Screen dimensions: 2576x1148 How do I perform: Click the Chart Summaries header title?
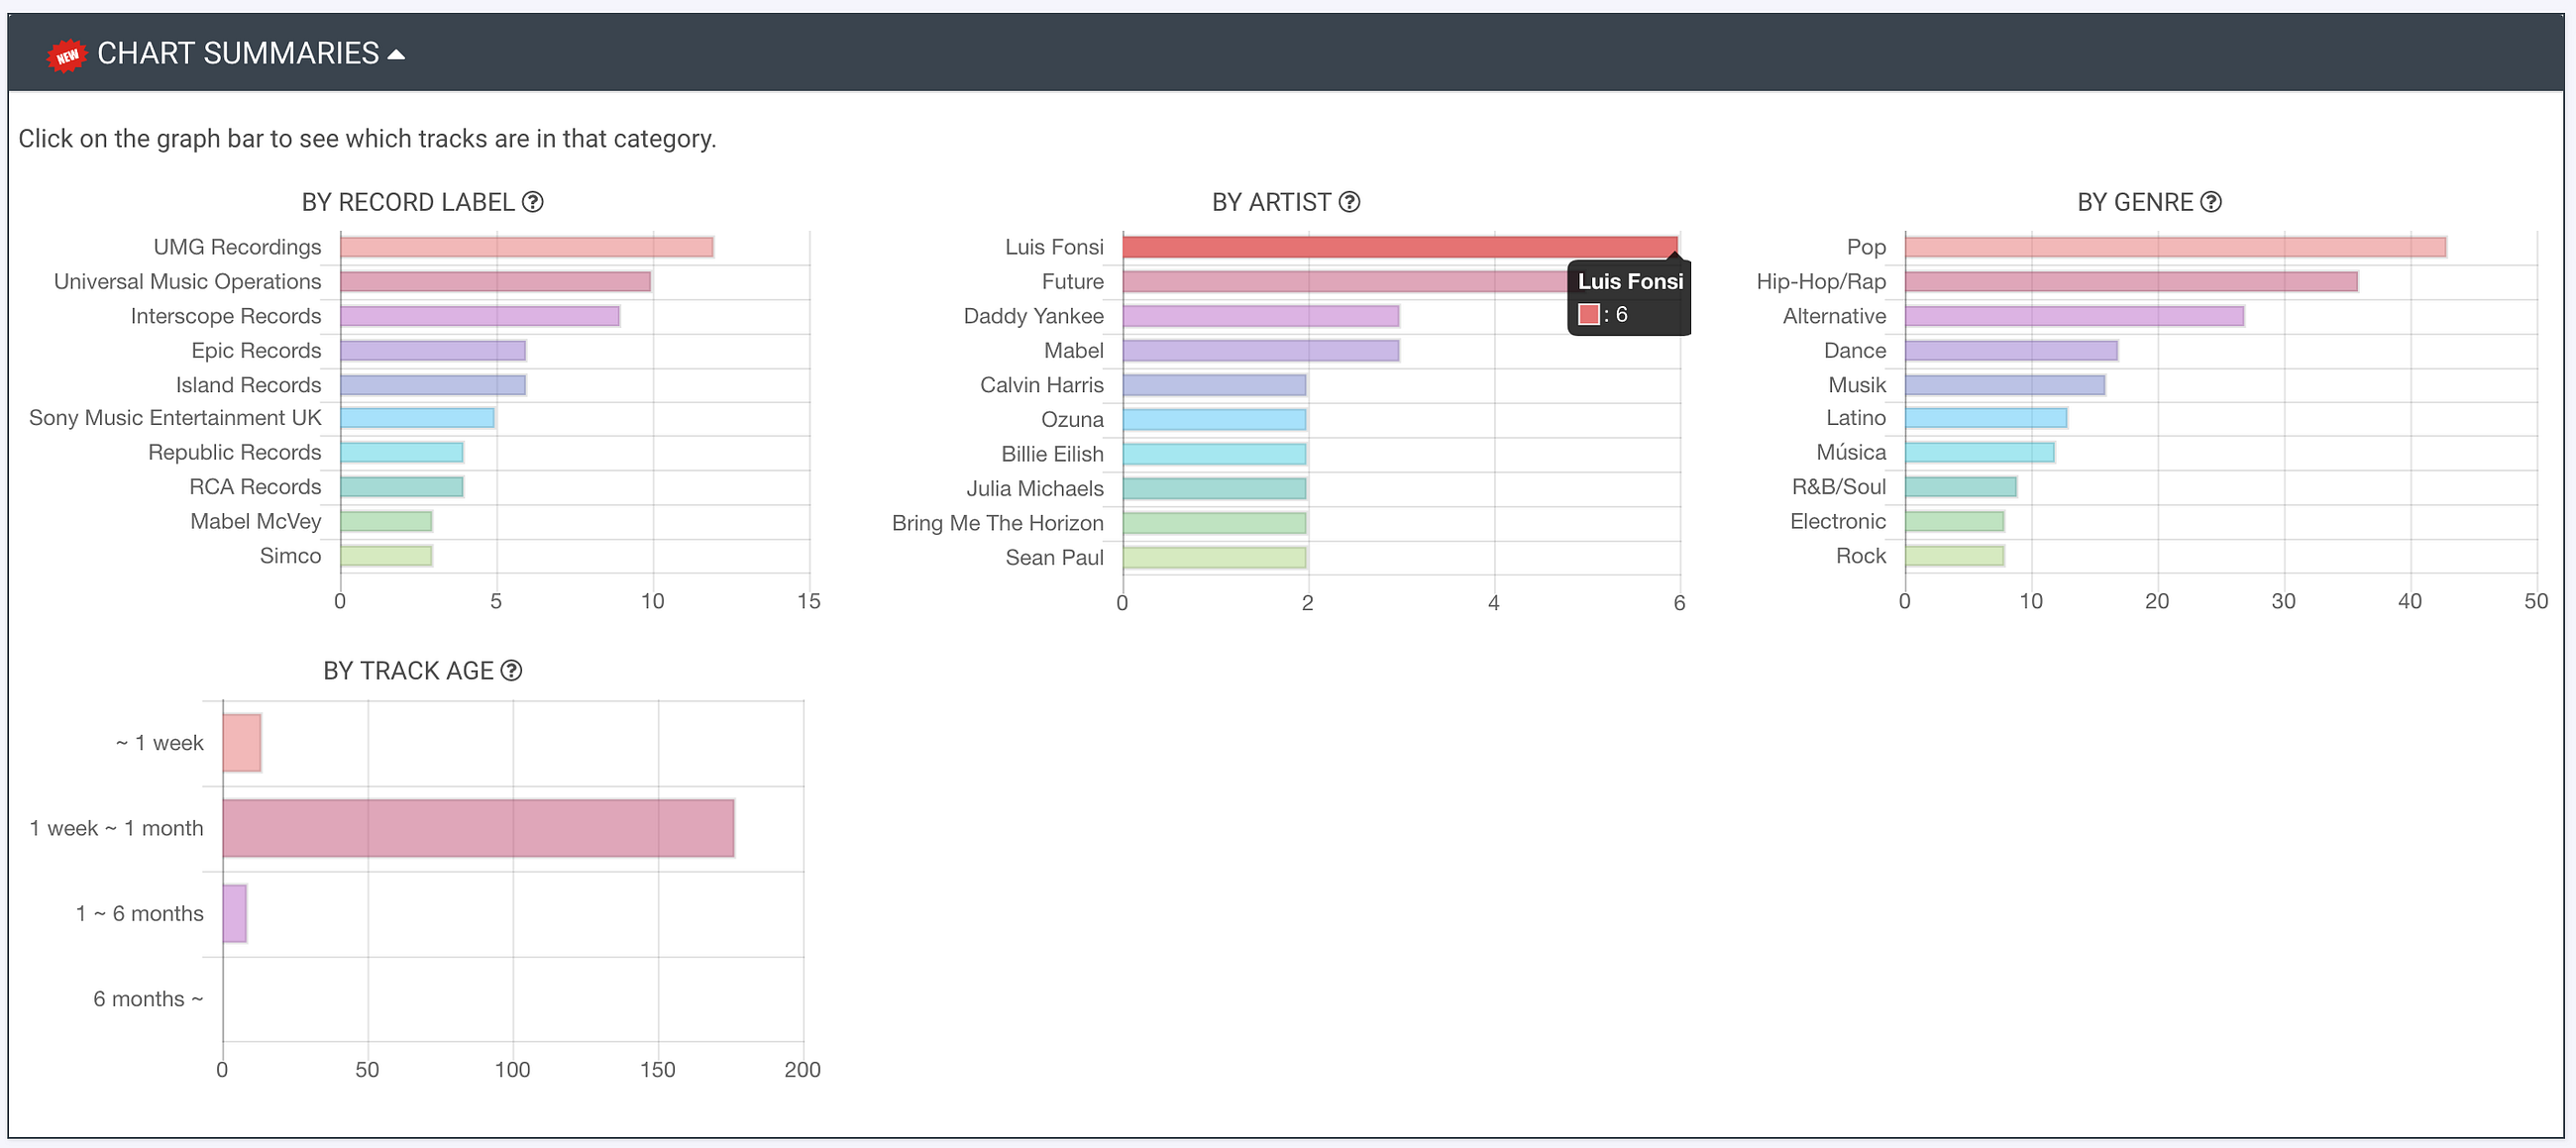pos(238,54)
